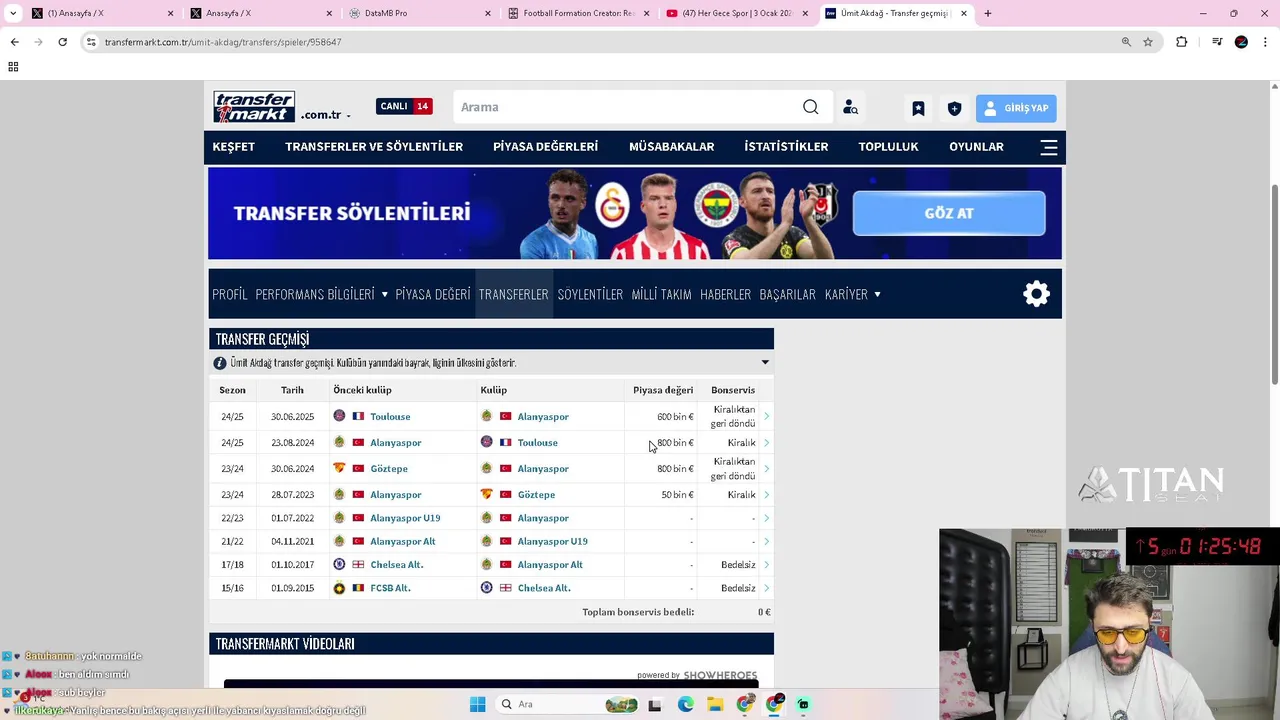
Task: Click the Göztepe club crest in 30.06.2024 row
Action: click(x=339, y=468)
